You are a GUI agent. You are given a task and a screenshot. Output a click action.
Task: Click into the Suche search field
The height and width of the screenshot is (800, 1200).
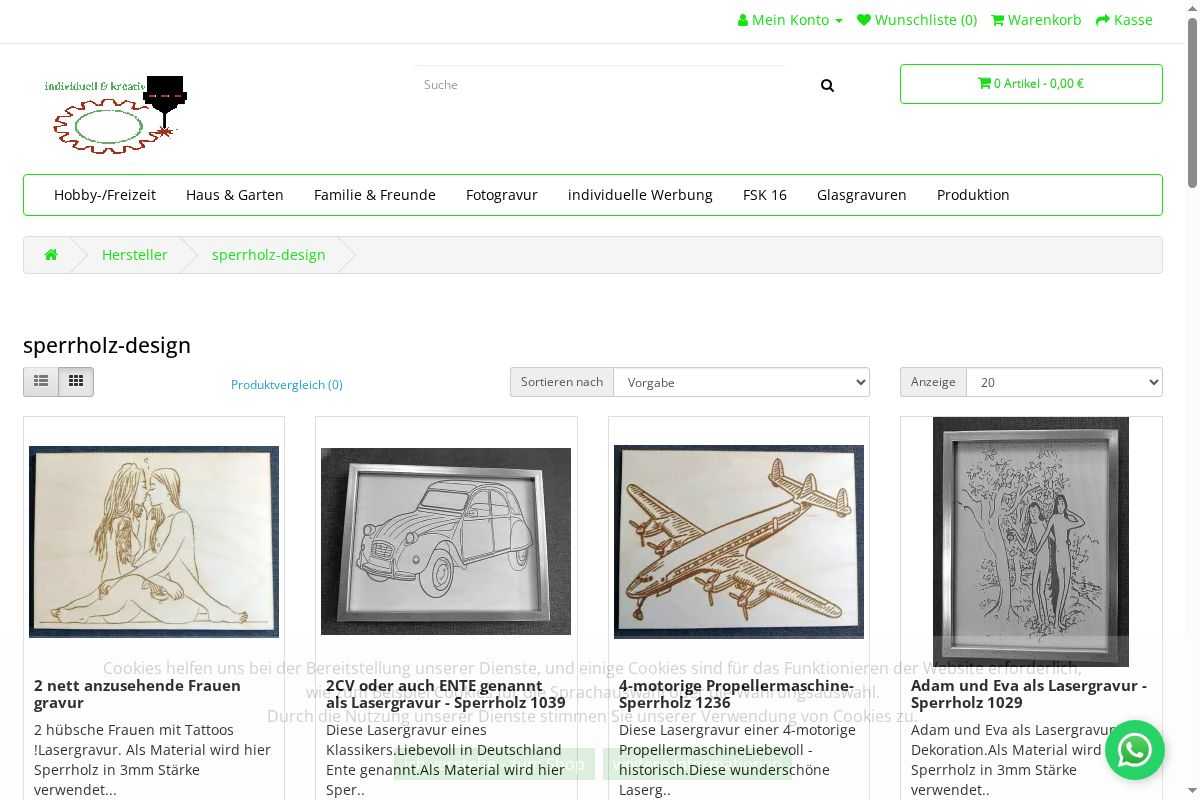click(600, 85)
